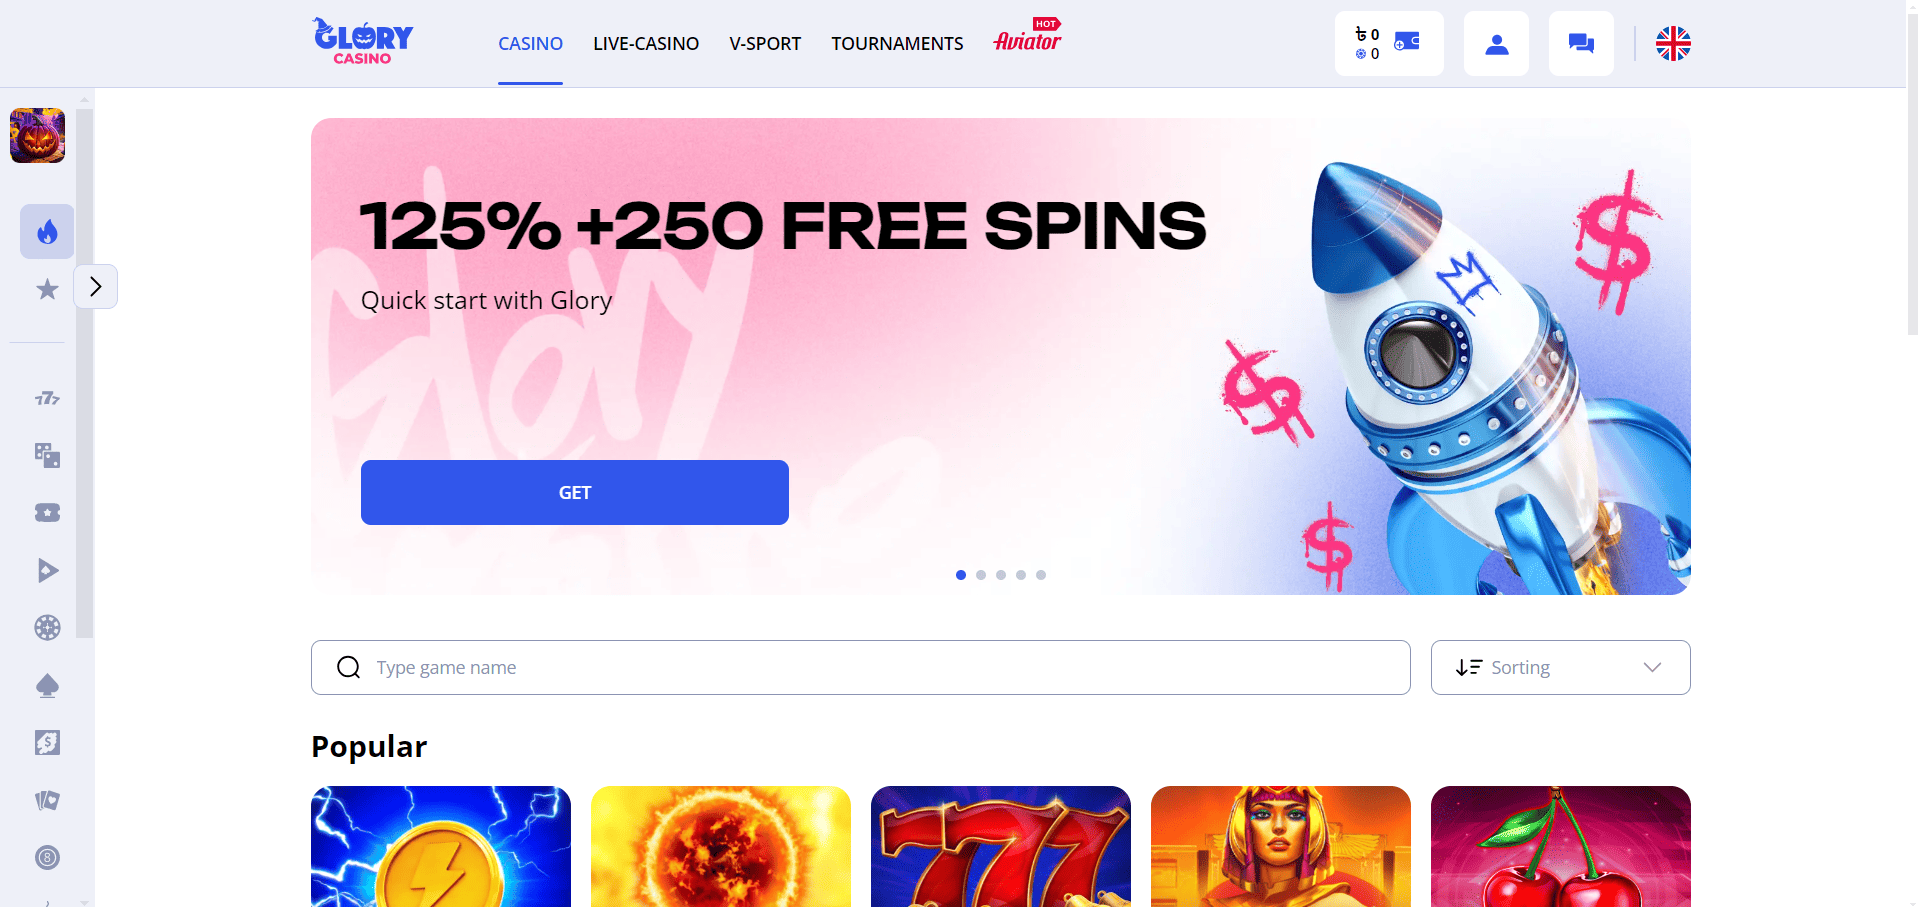This screenshot has height=907, width=1919.
Task: Open favorites star icon in sidebar
Action: (x=47, y=289)
